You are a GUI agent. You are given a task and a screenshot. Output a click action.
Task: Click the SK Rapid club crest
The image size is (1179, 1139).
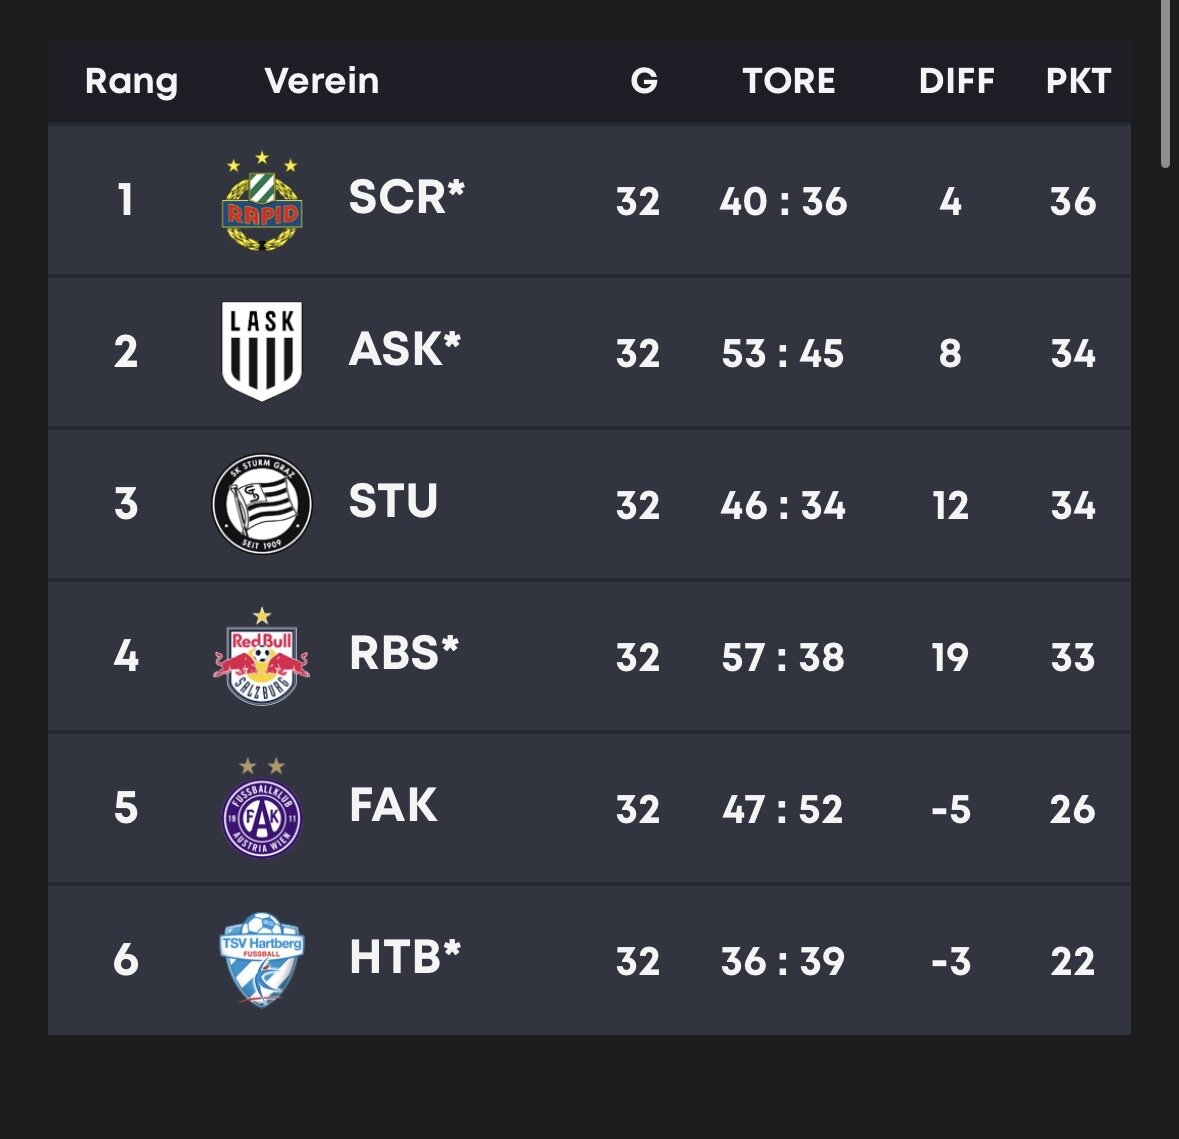pyautogui.click(x=262, y=201)
